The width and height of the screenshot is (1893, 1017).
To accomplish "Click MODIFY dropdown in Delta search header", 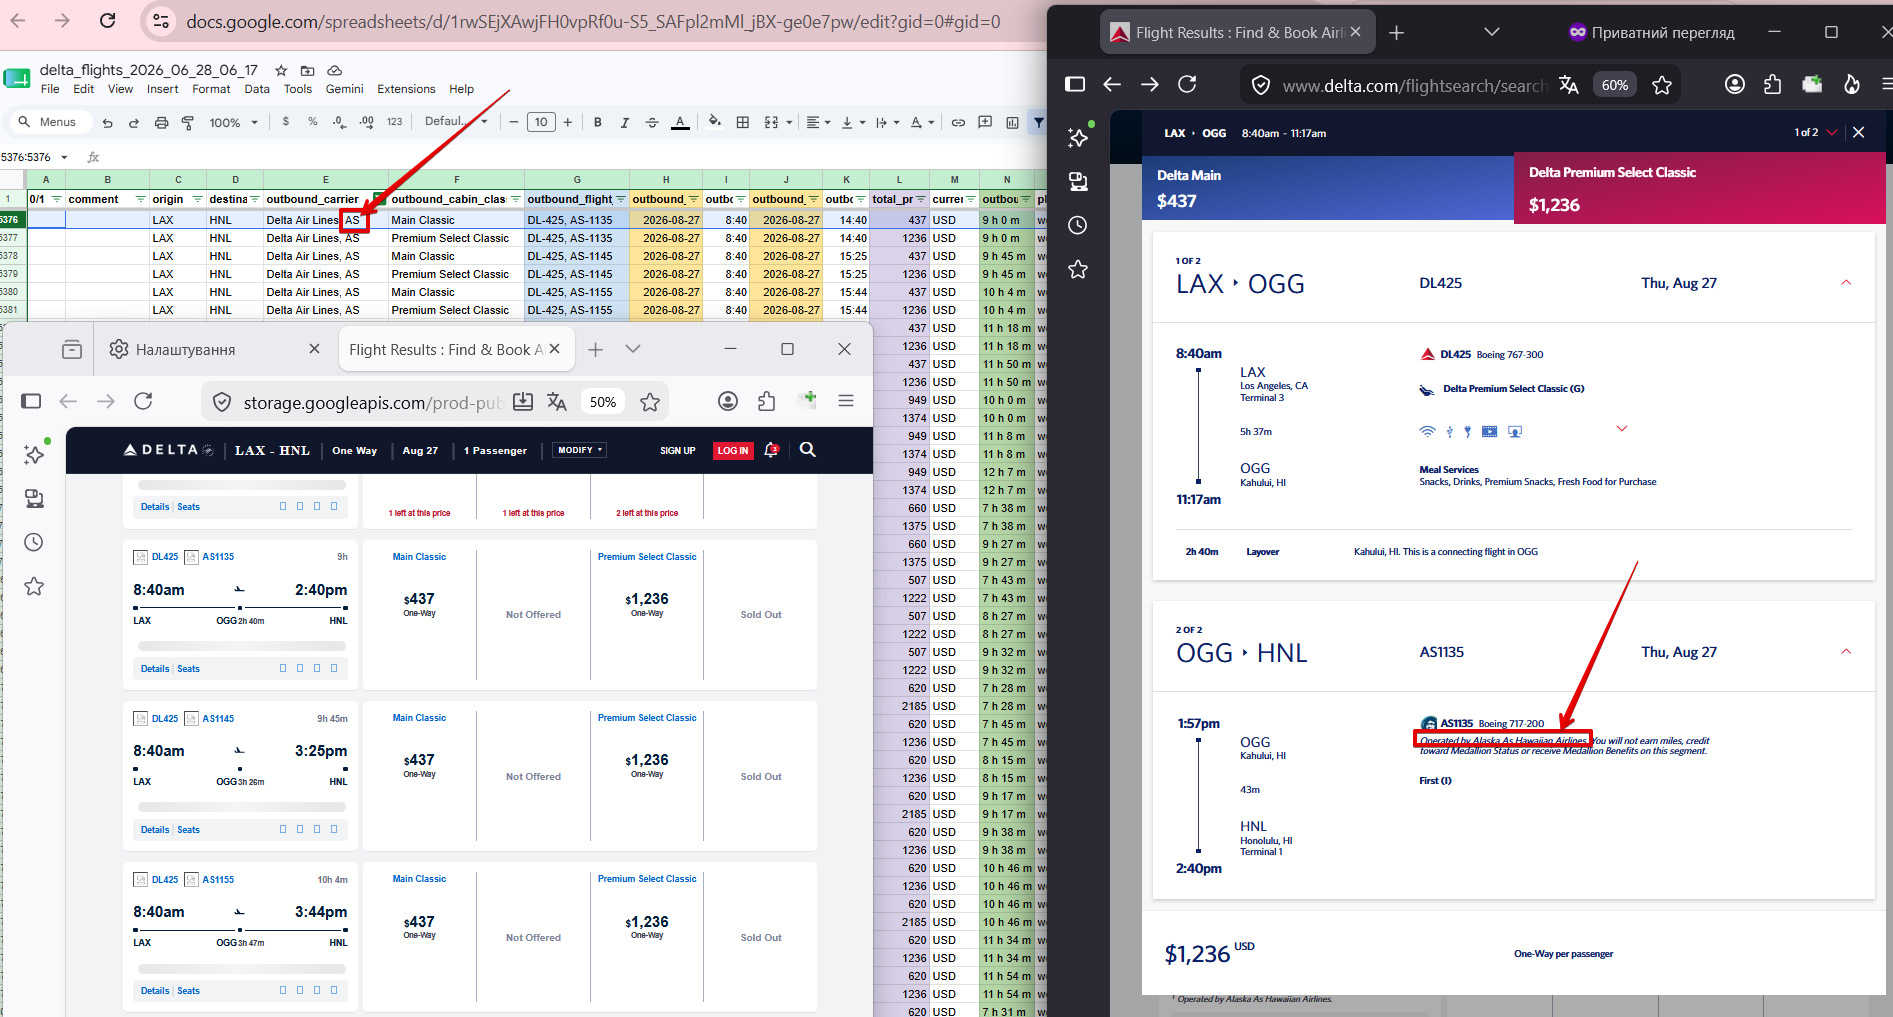I will [580, 450].
